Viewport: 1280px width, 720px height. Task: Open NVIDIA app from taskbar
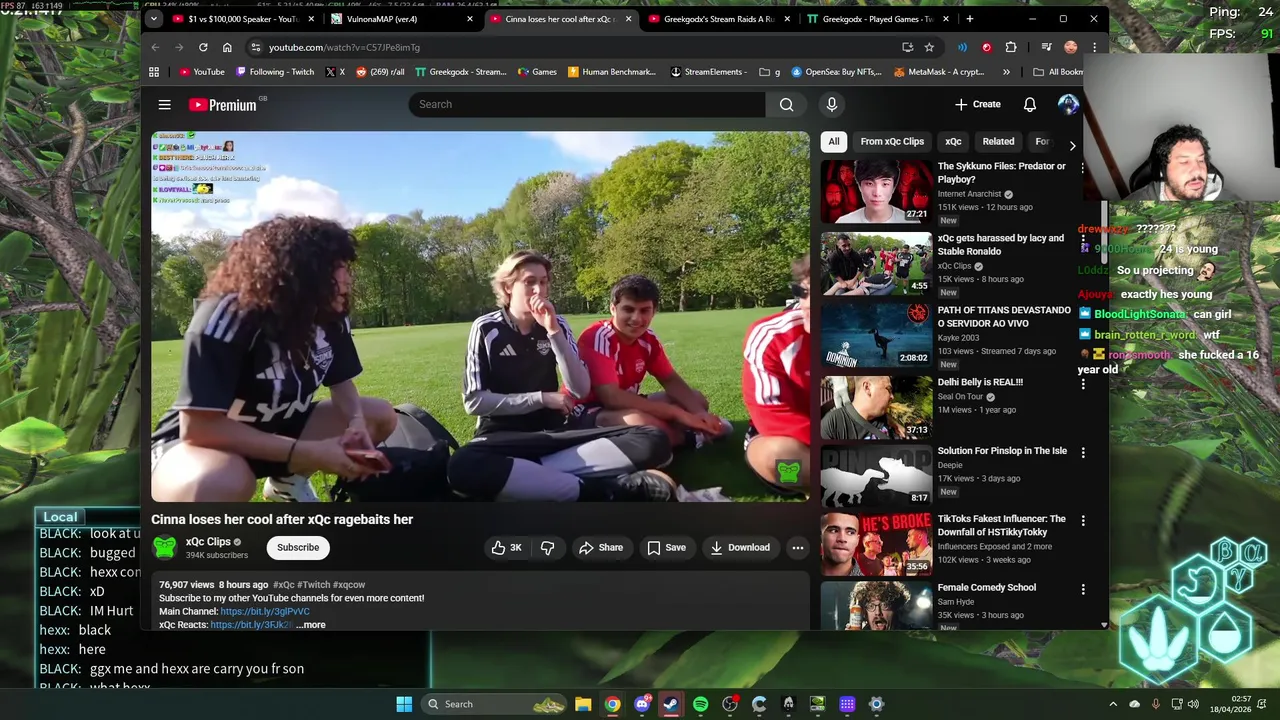tap(817, 704)
